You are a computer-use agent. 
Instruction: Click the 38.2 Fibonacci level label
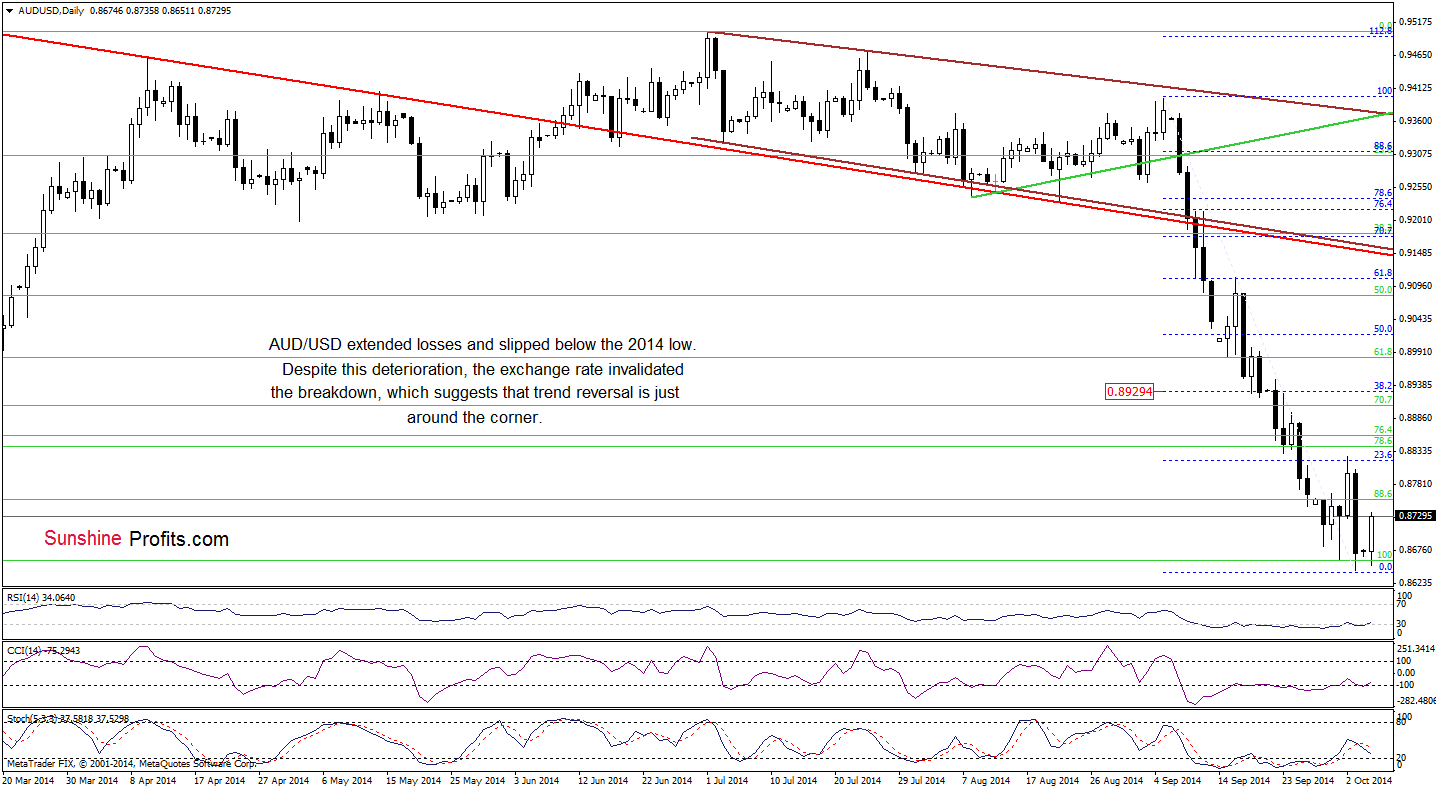[1384, 385]
